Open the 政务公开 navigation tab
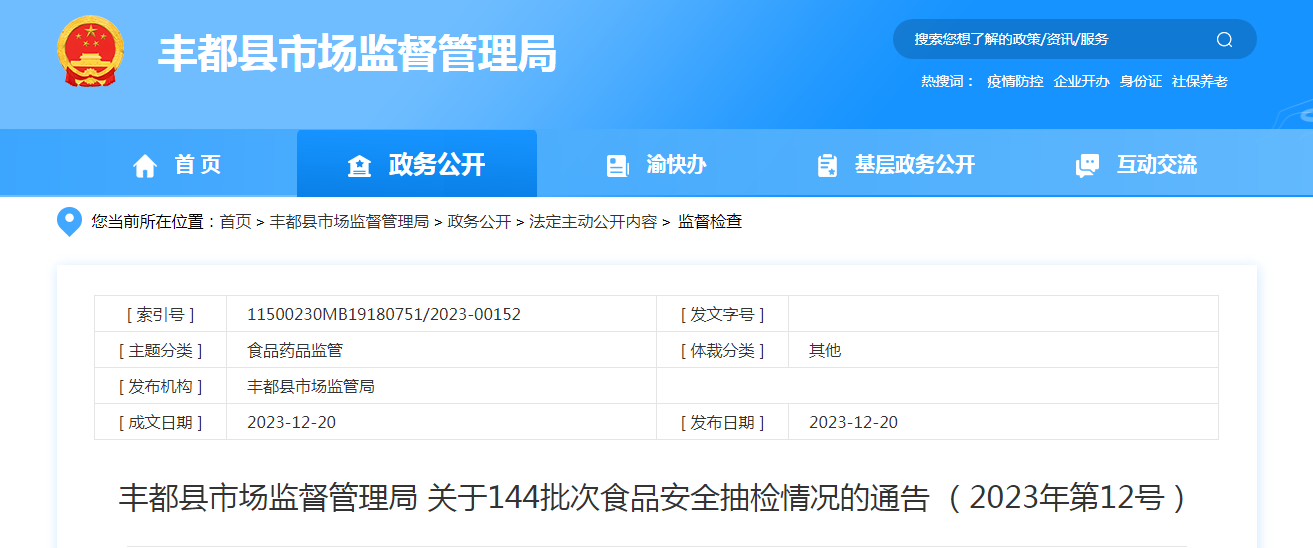The image size is (1313, 548). point(417,164)
